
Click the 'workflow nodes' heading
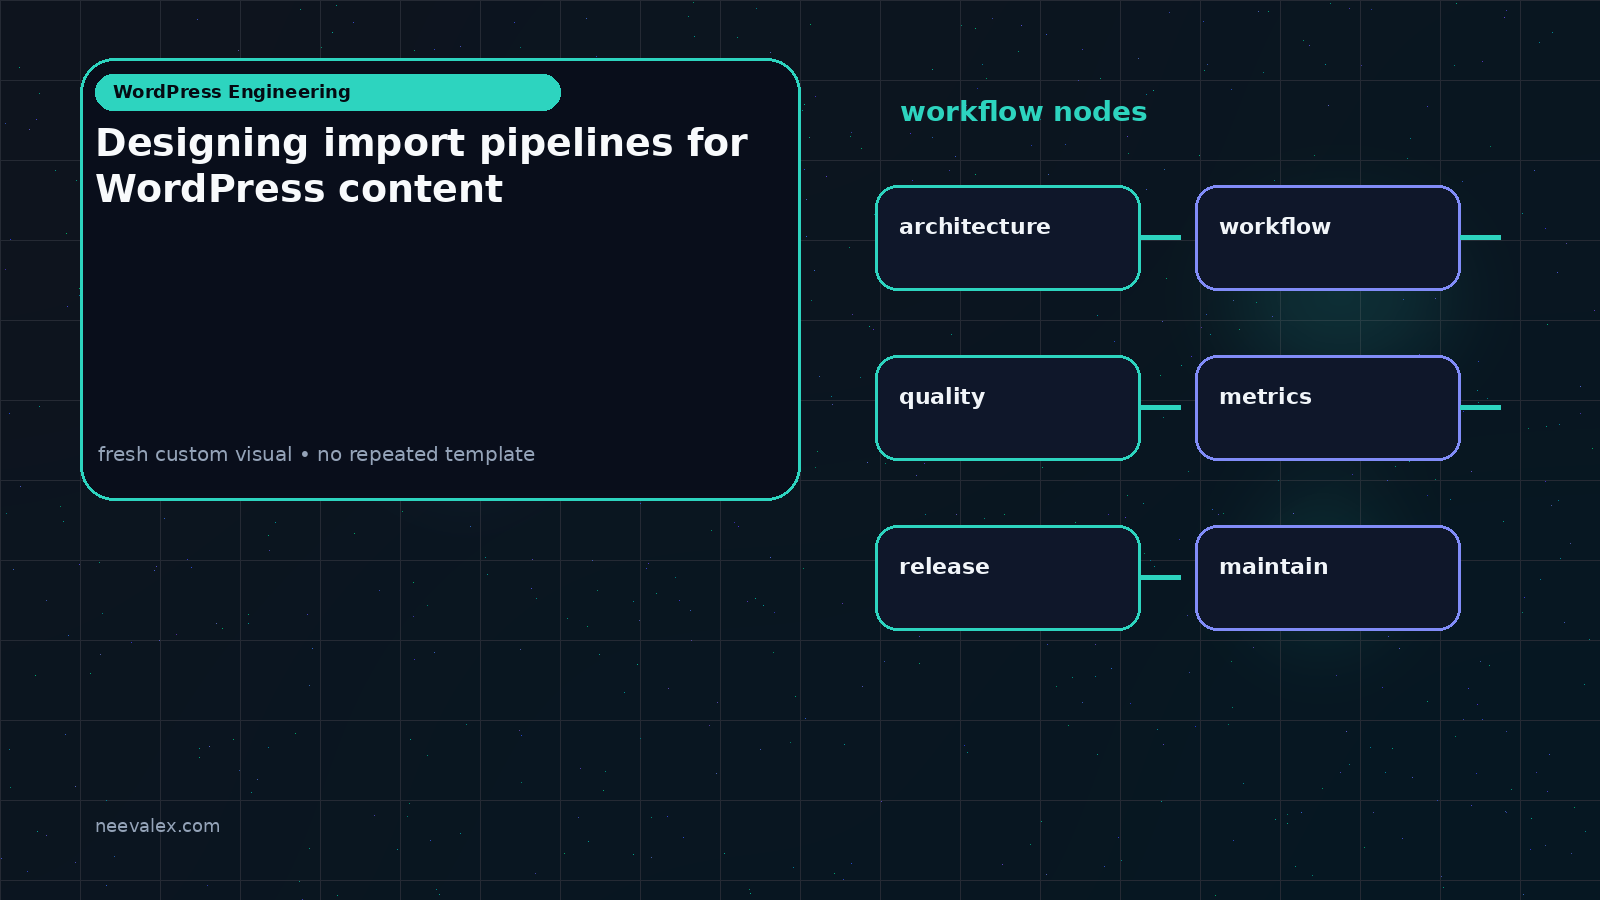coord(1024,112)
